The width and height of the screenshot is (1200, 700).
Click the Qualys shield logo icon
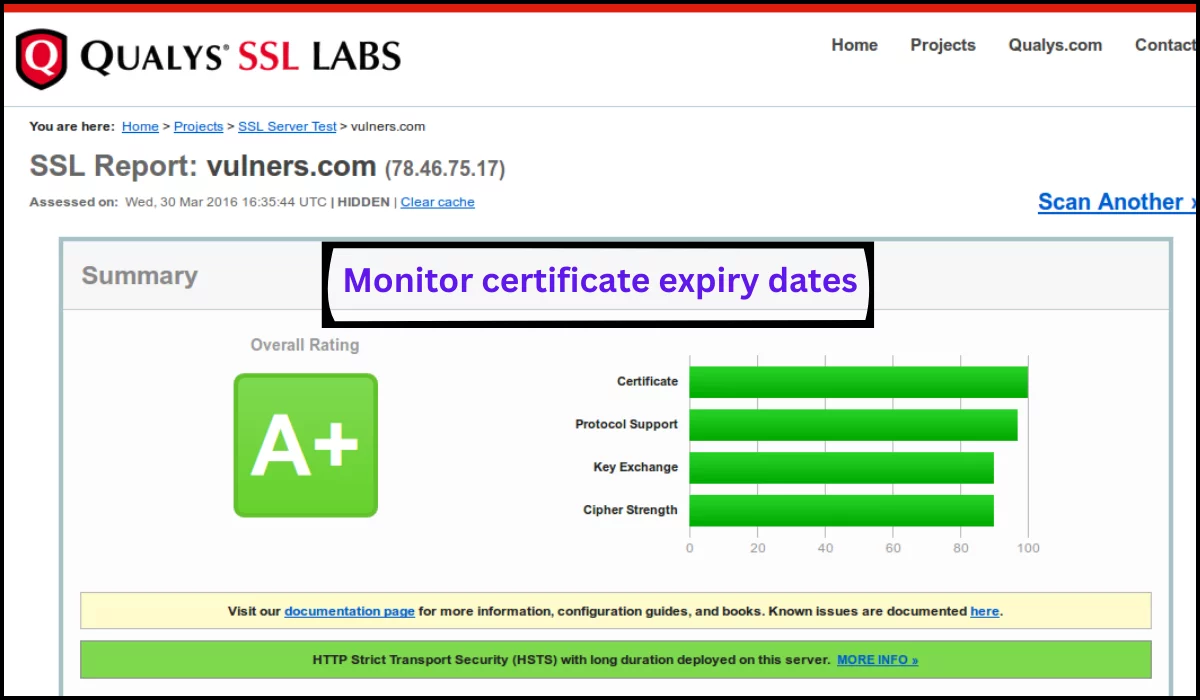41,59
